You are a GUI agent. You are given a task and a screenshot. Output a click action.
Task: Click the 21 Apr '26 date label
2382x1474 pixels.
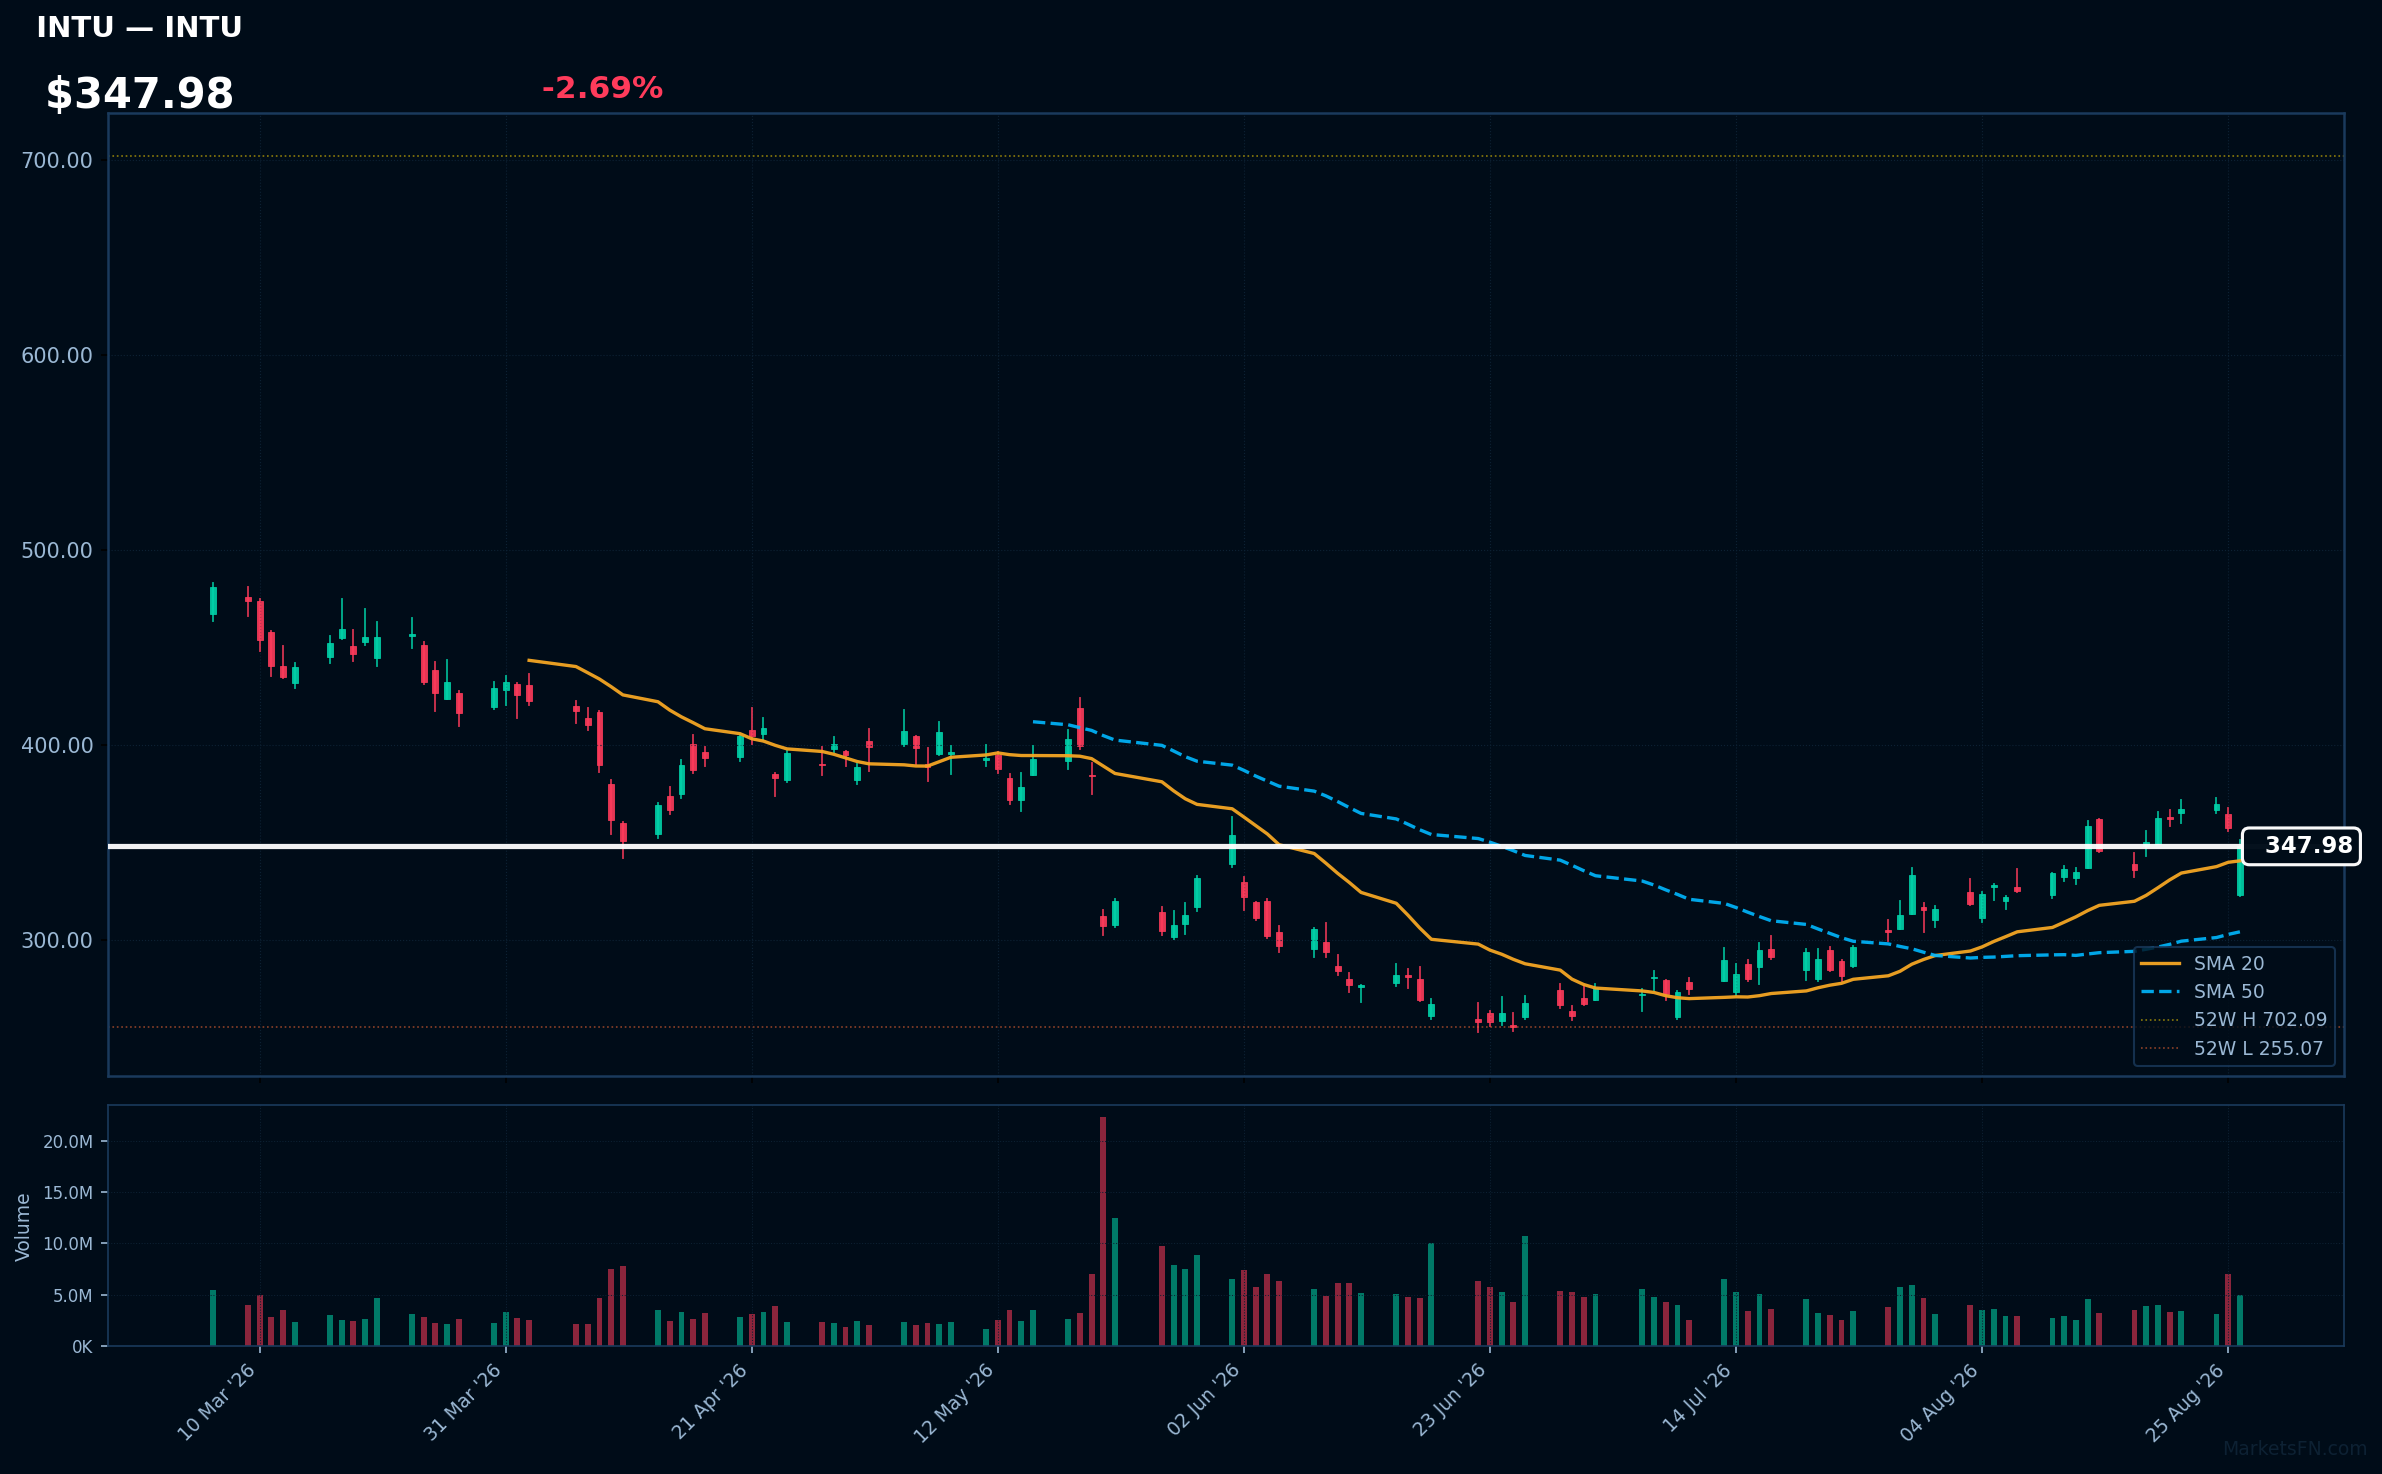[x=710, y=1402]
